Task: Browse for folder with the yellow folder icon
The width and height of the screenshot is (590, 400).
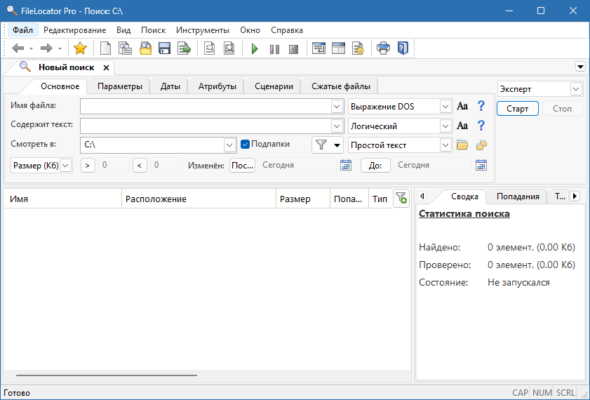Action: coord(462,145)
